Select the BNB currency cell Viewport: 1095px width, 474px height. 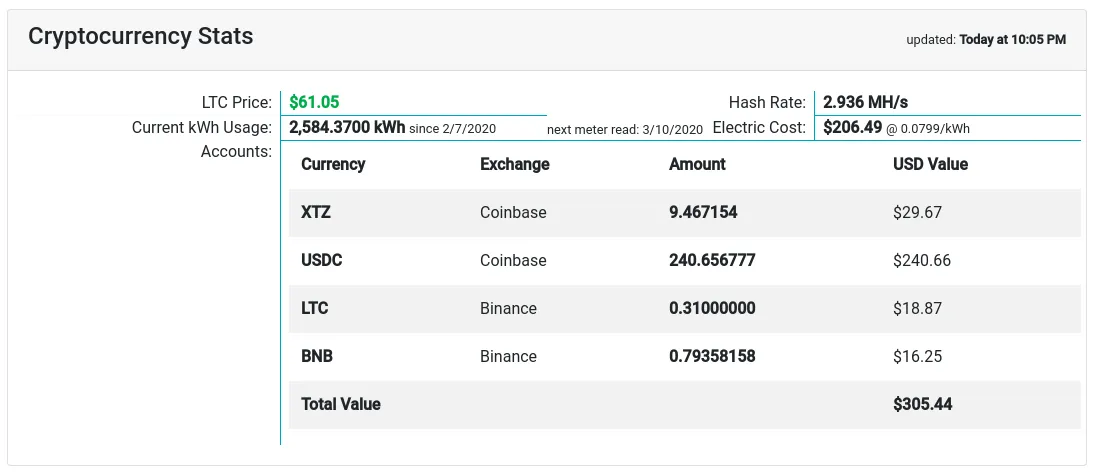click(317, 356)
